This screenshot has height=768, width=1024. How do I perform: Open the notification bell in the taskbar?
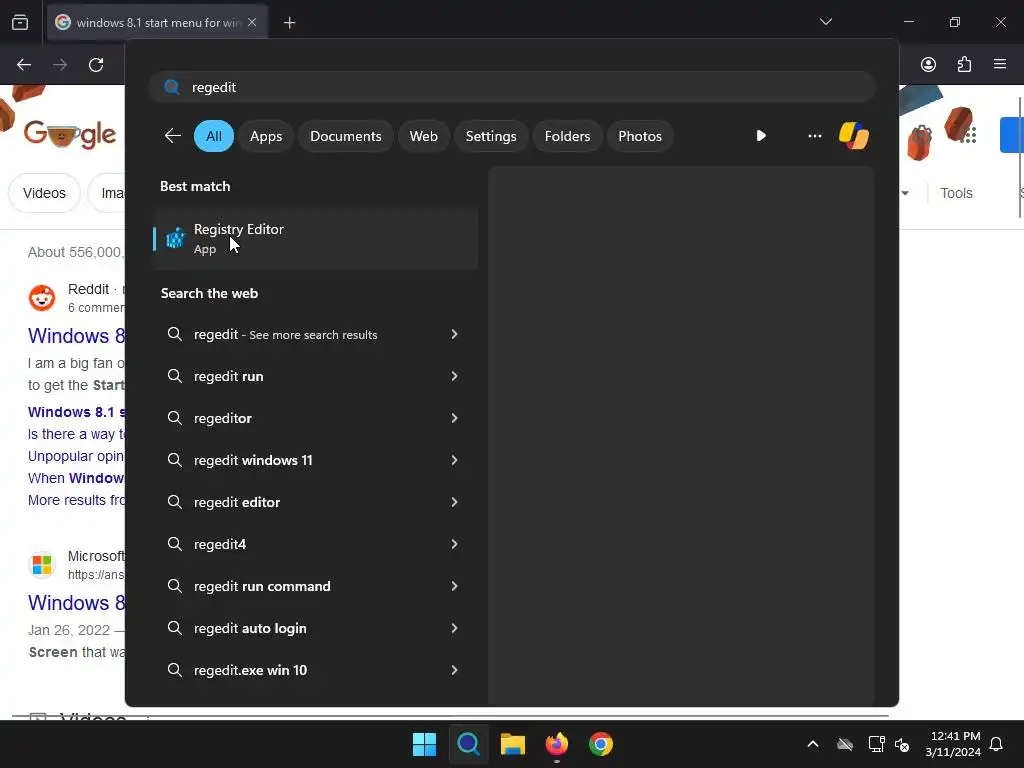[x=996, y=744]
